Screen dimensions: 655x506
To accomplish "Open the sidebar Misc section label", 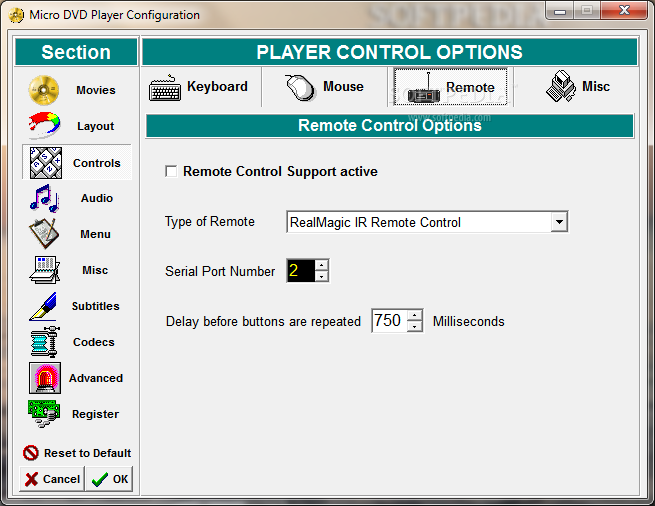I will pyautogui.click(x=95, y=270).
